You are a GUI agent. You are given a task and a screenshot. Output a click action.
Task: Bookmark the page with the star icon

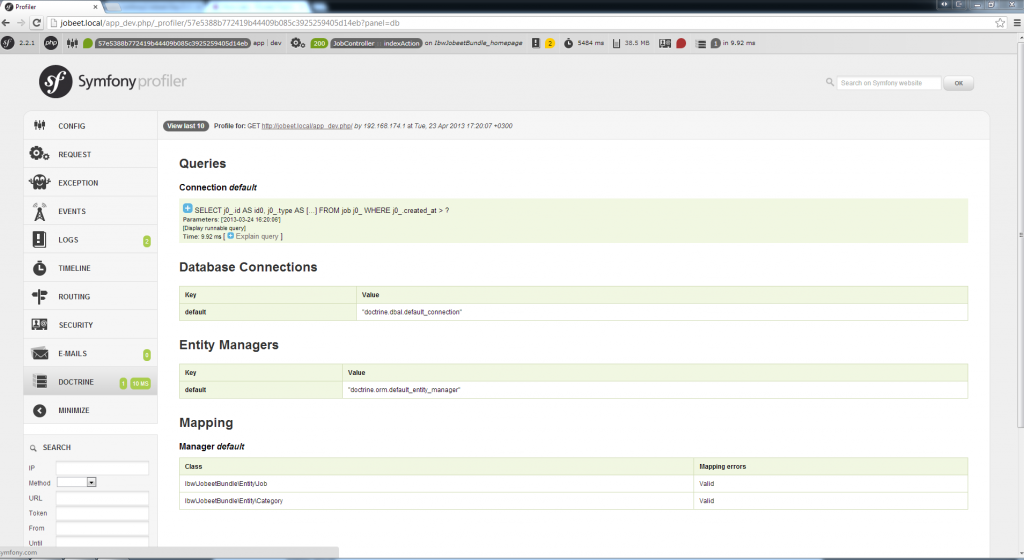tap(1000, 23)
